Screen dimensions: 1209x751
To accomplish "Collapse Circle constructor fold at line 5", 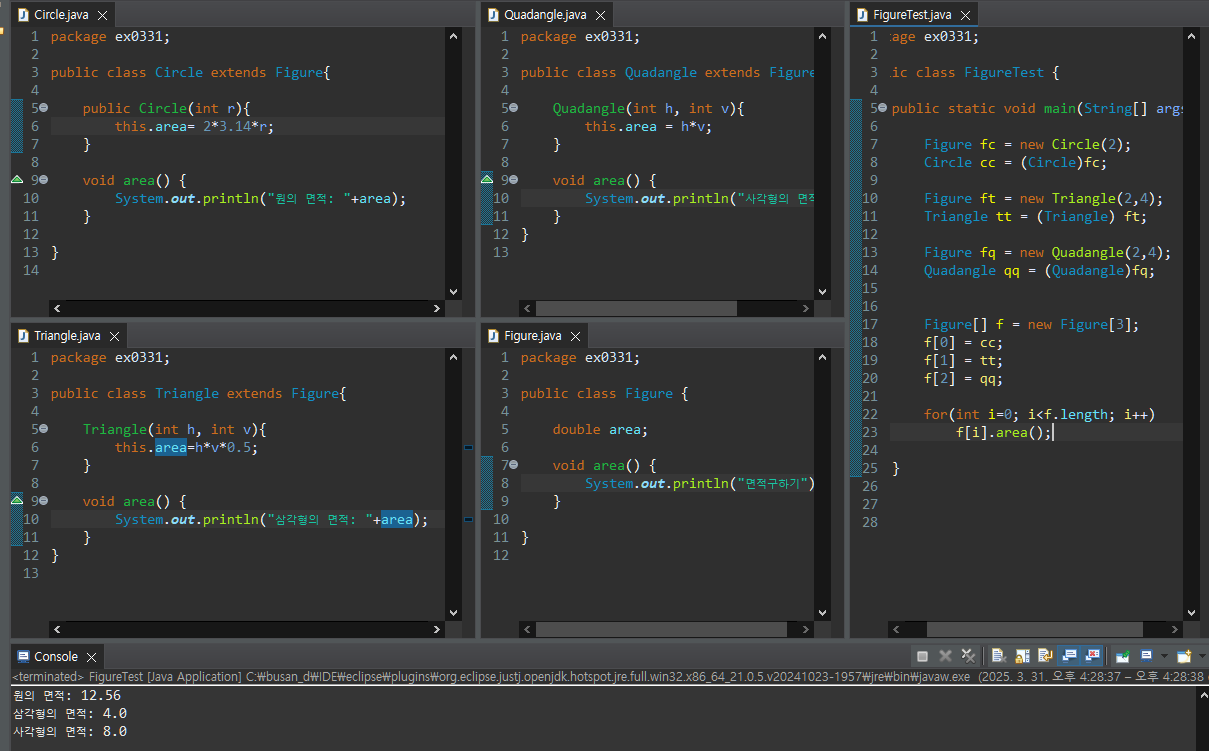I will click(x=44, y=108).
